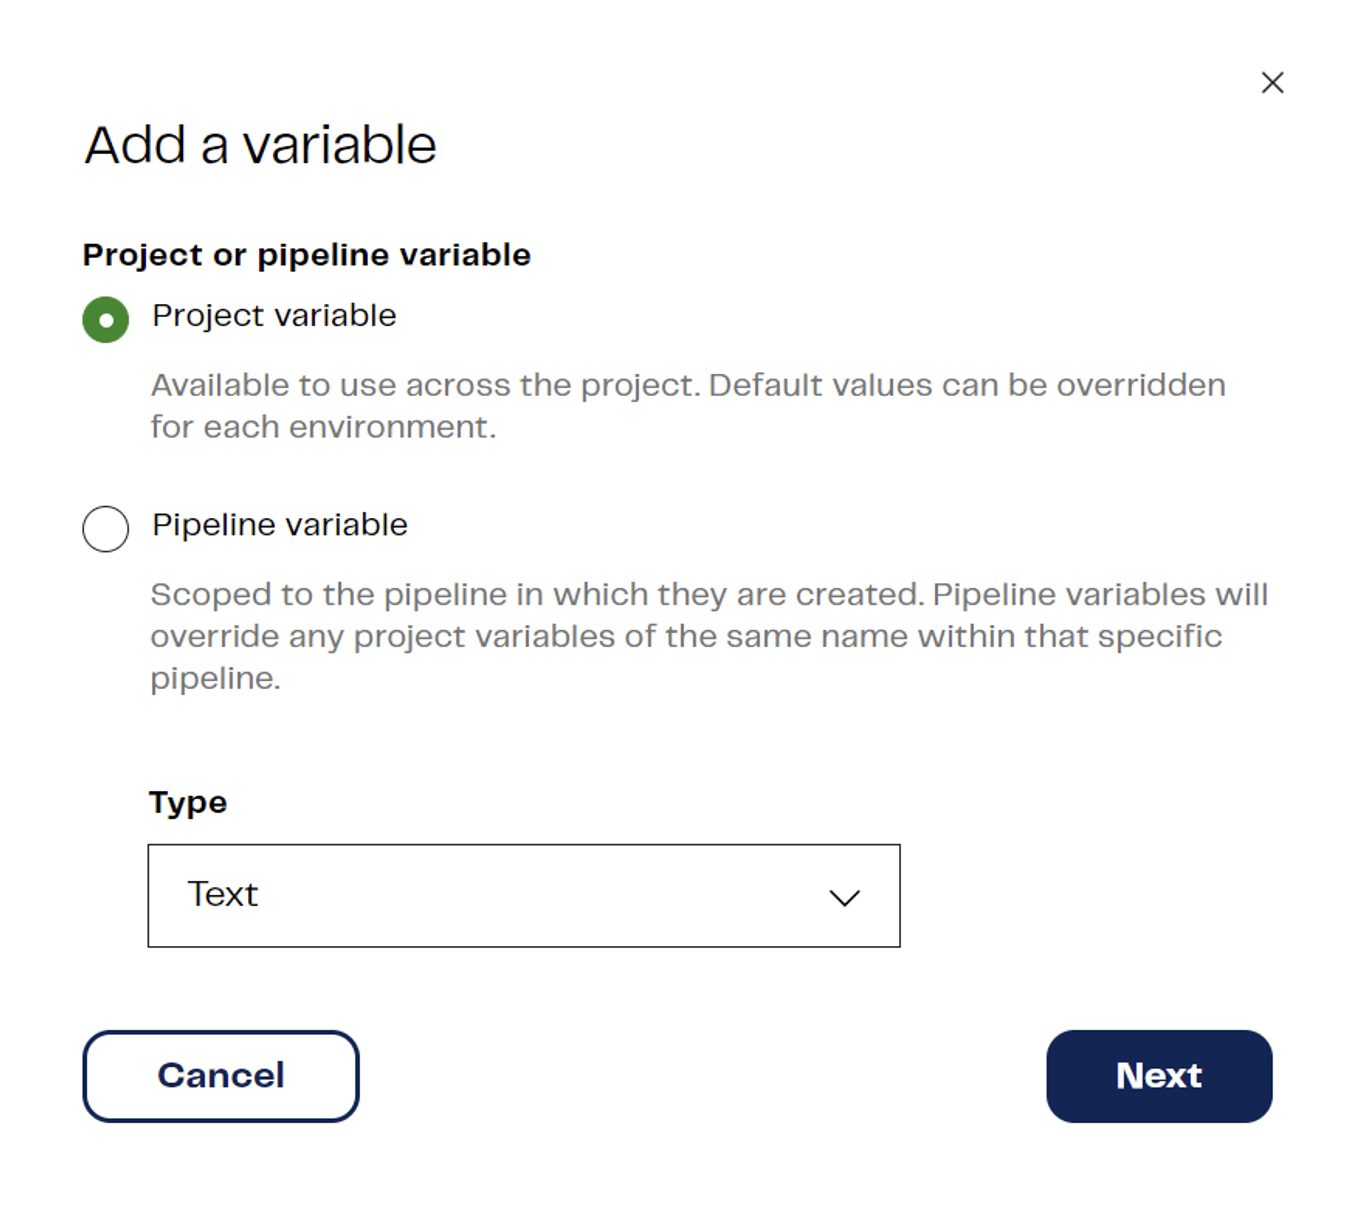
Task: Click the chevron on the Text dropdown
Action: point(843,897)
